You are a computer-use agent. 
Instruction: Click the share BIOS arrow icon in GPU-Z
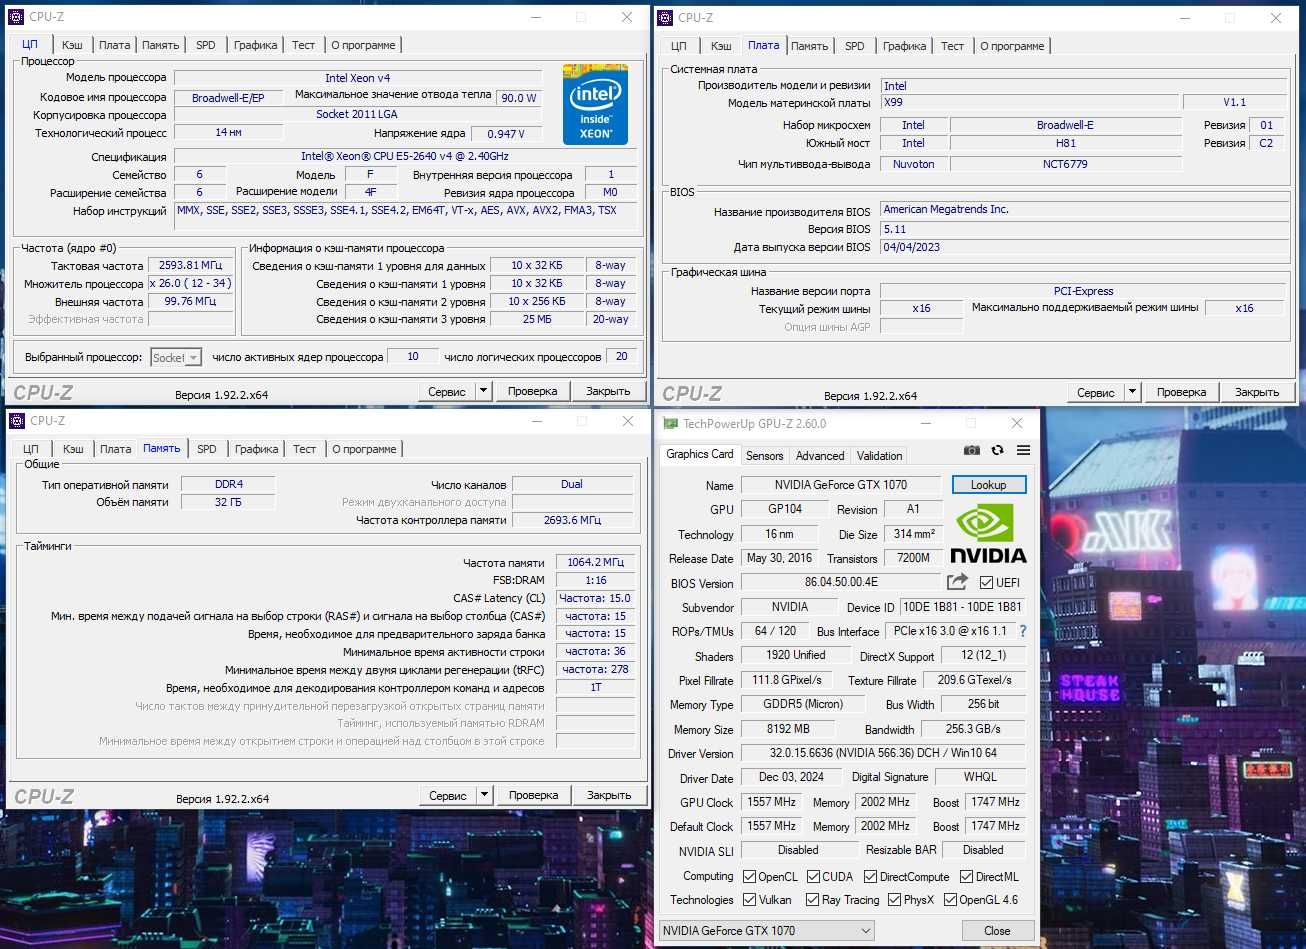pyautogui.click(x=957, y=582)
